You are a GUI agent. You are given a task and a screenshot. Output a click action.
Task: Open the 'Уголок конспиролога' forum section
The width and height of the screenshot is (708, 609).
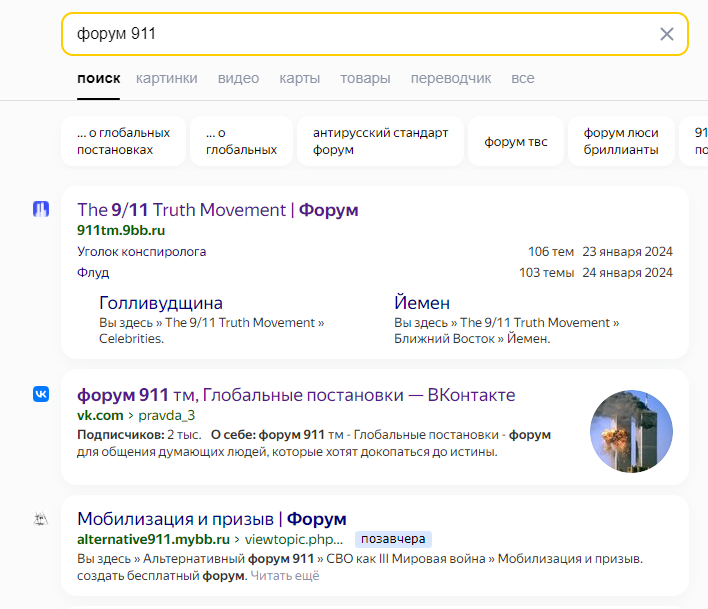coord(141,251)
